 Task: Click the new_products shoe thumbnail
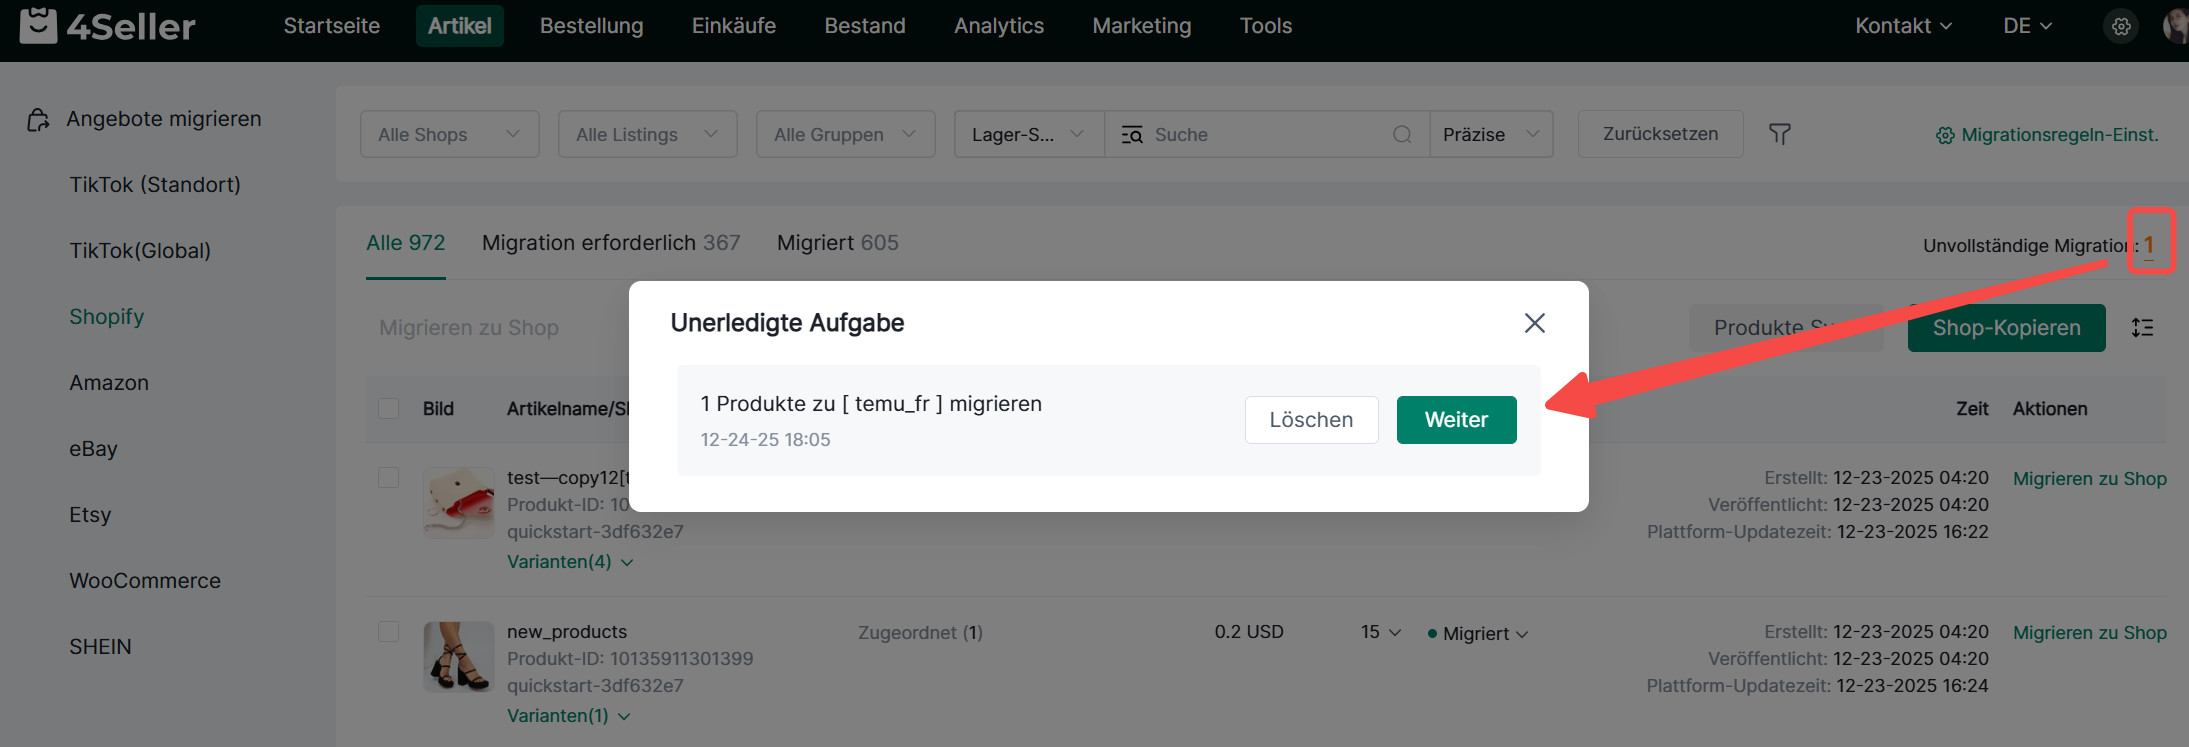click(x=459, y=657)
